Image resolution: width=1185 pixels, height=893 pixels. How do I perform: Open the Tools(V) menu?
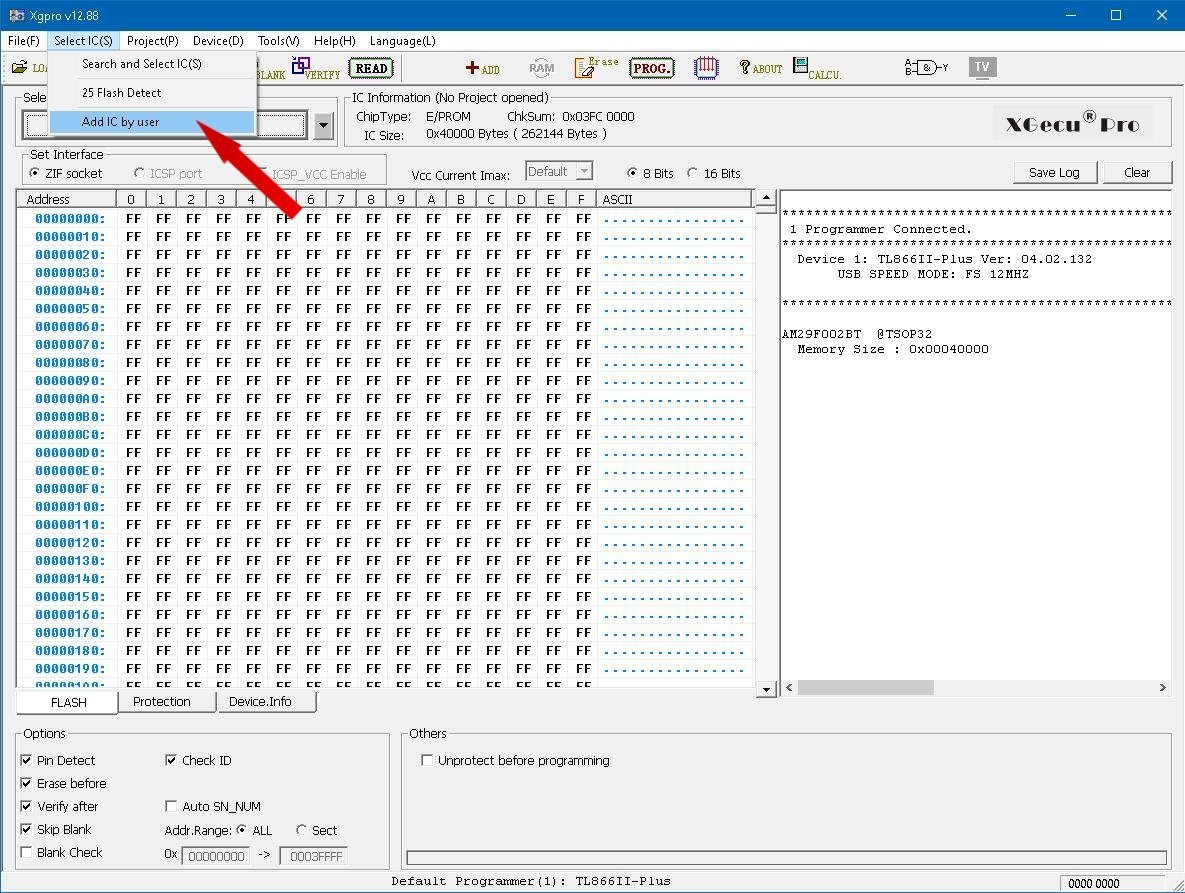278,41
